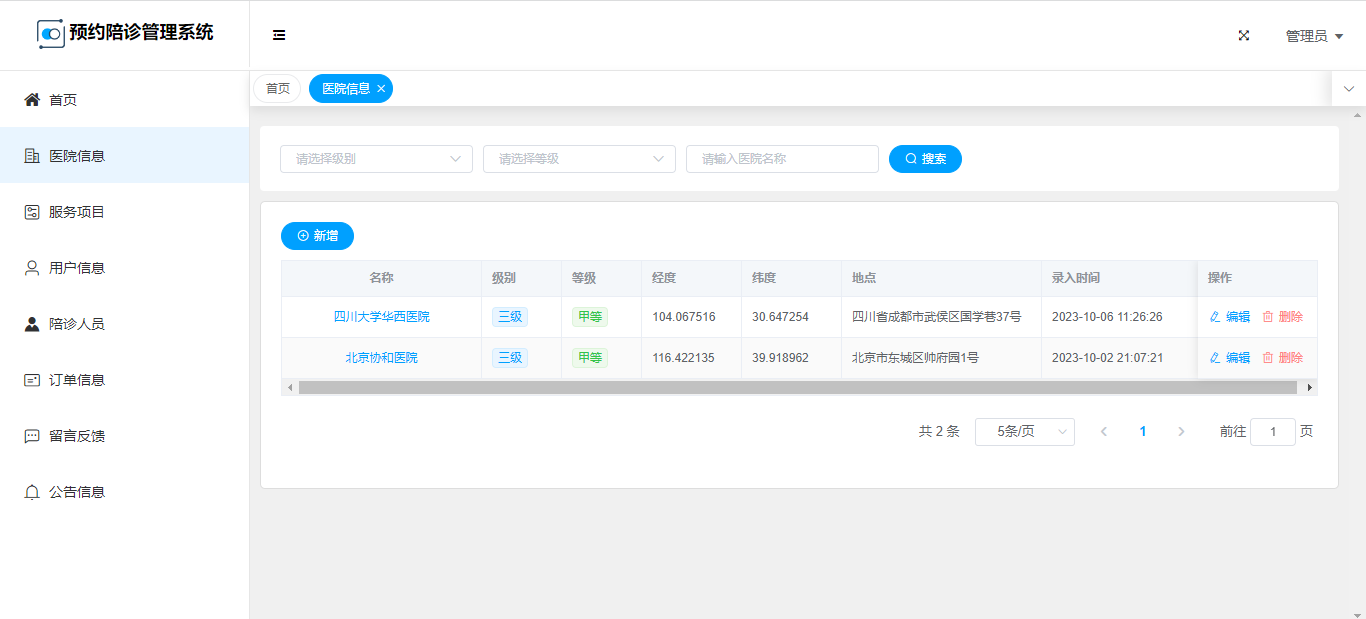Open 公告信息 in the sidebar
Viewport: 1366px width, 619px height.
[x=77, y=492]
